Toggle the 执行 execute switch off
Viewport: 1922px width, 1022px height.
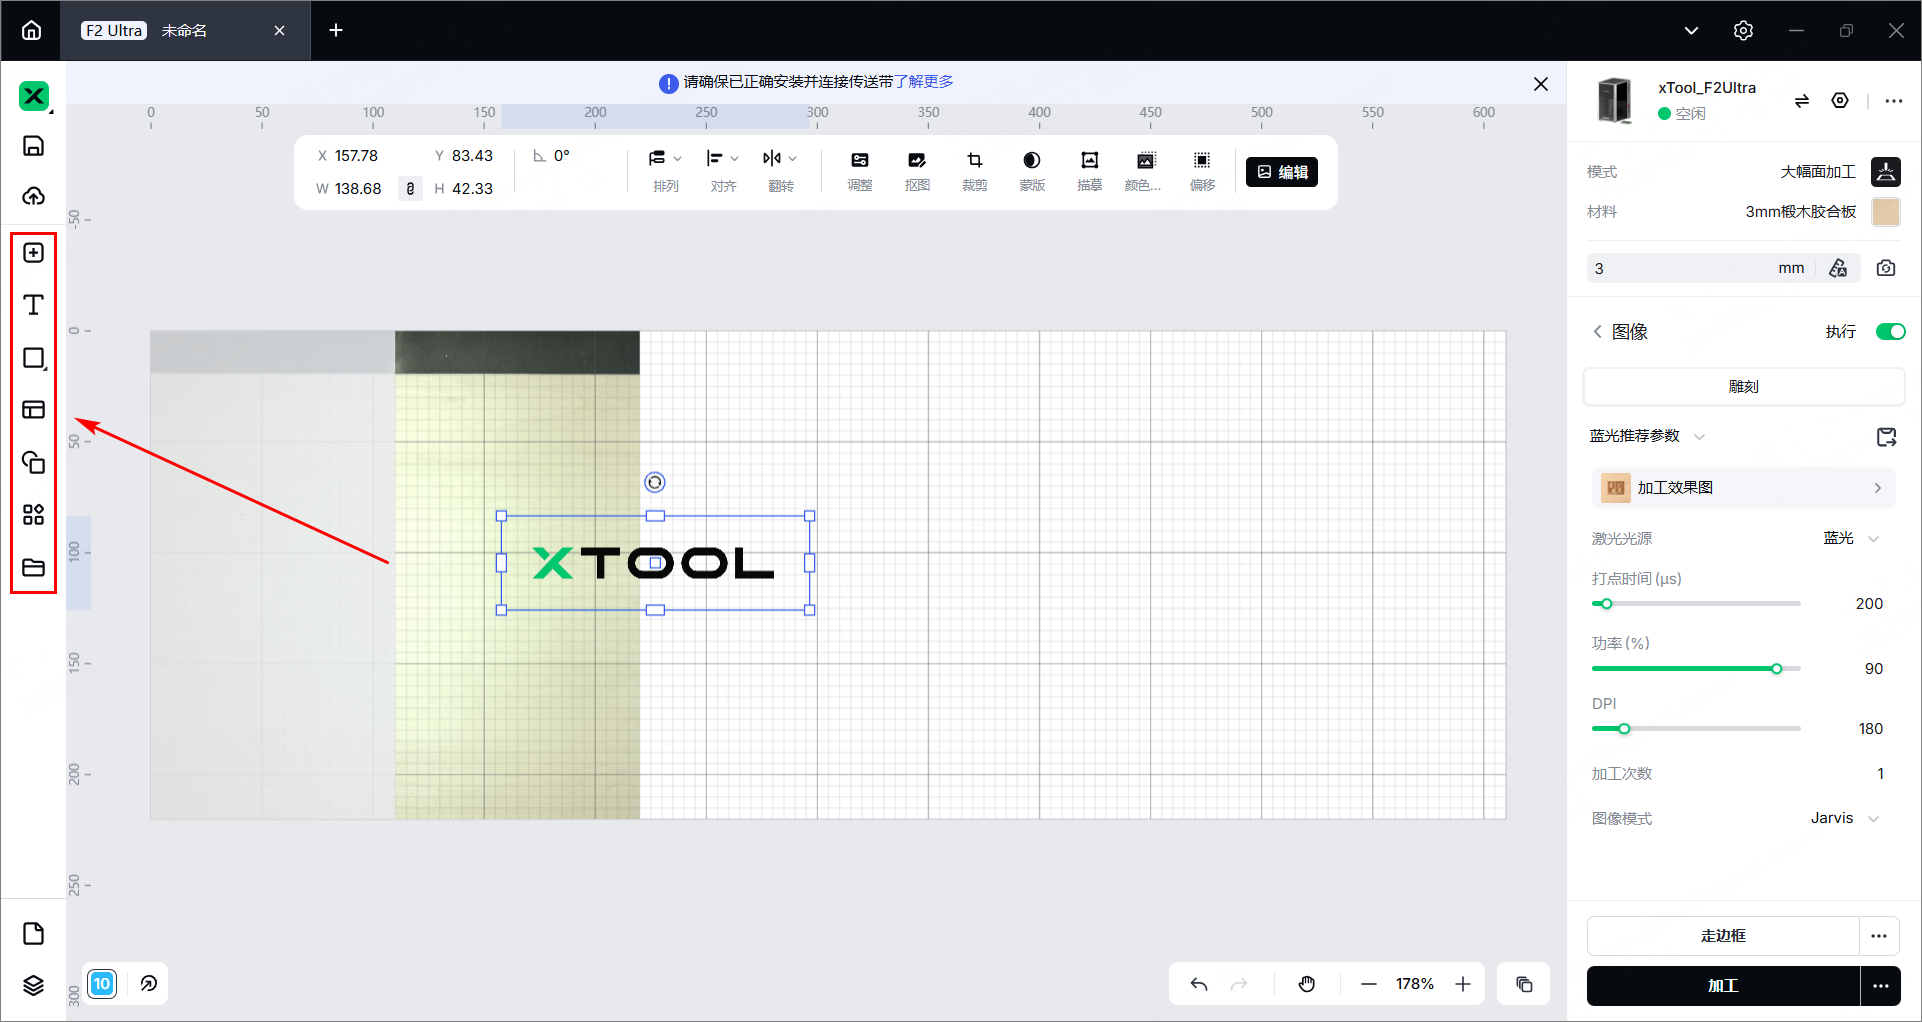click(x=1889, y=332)
